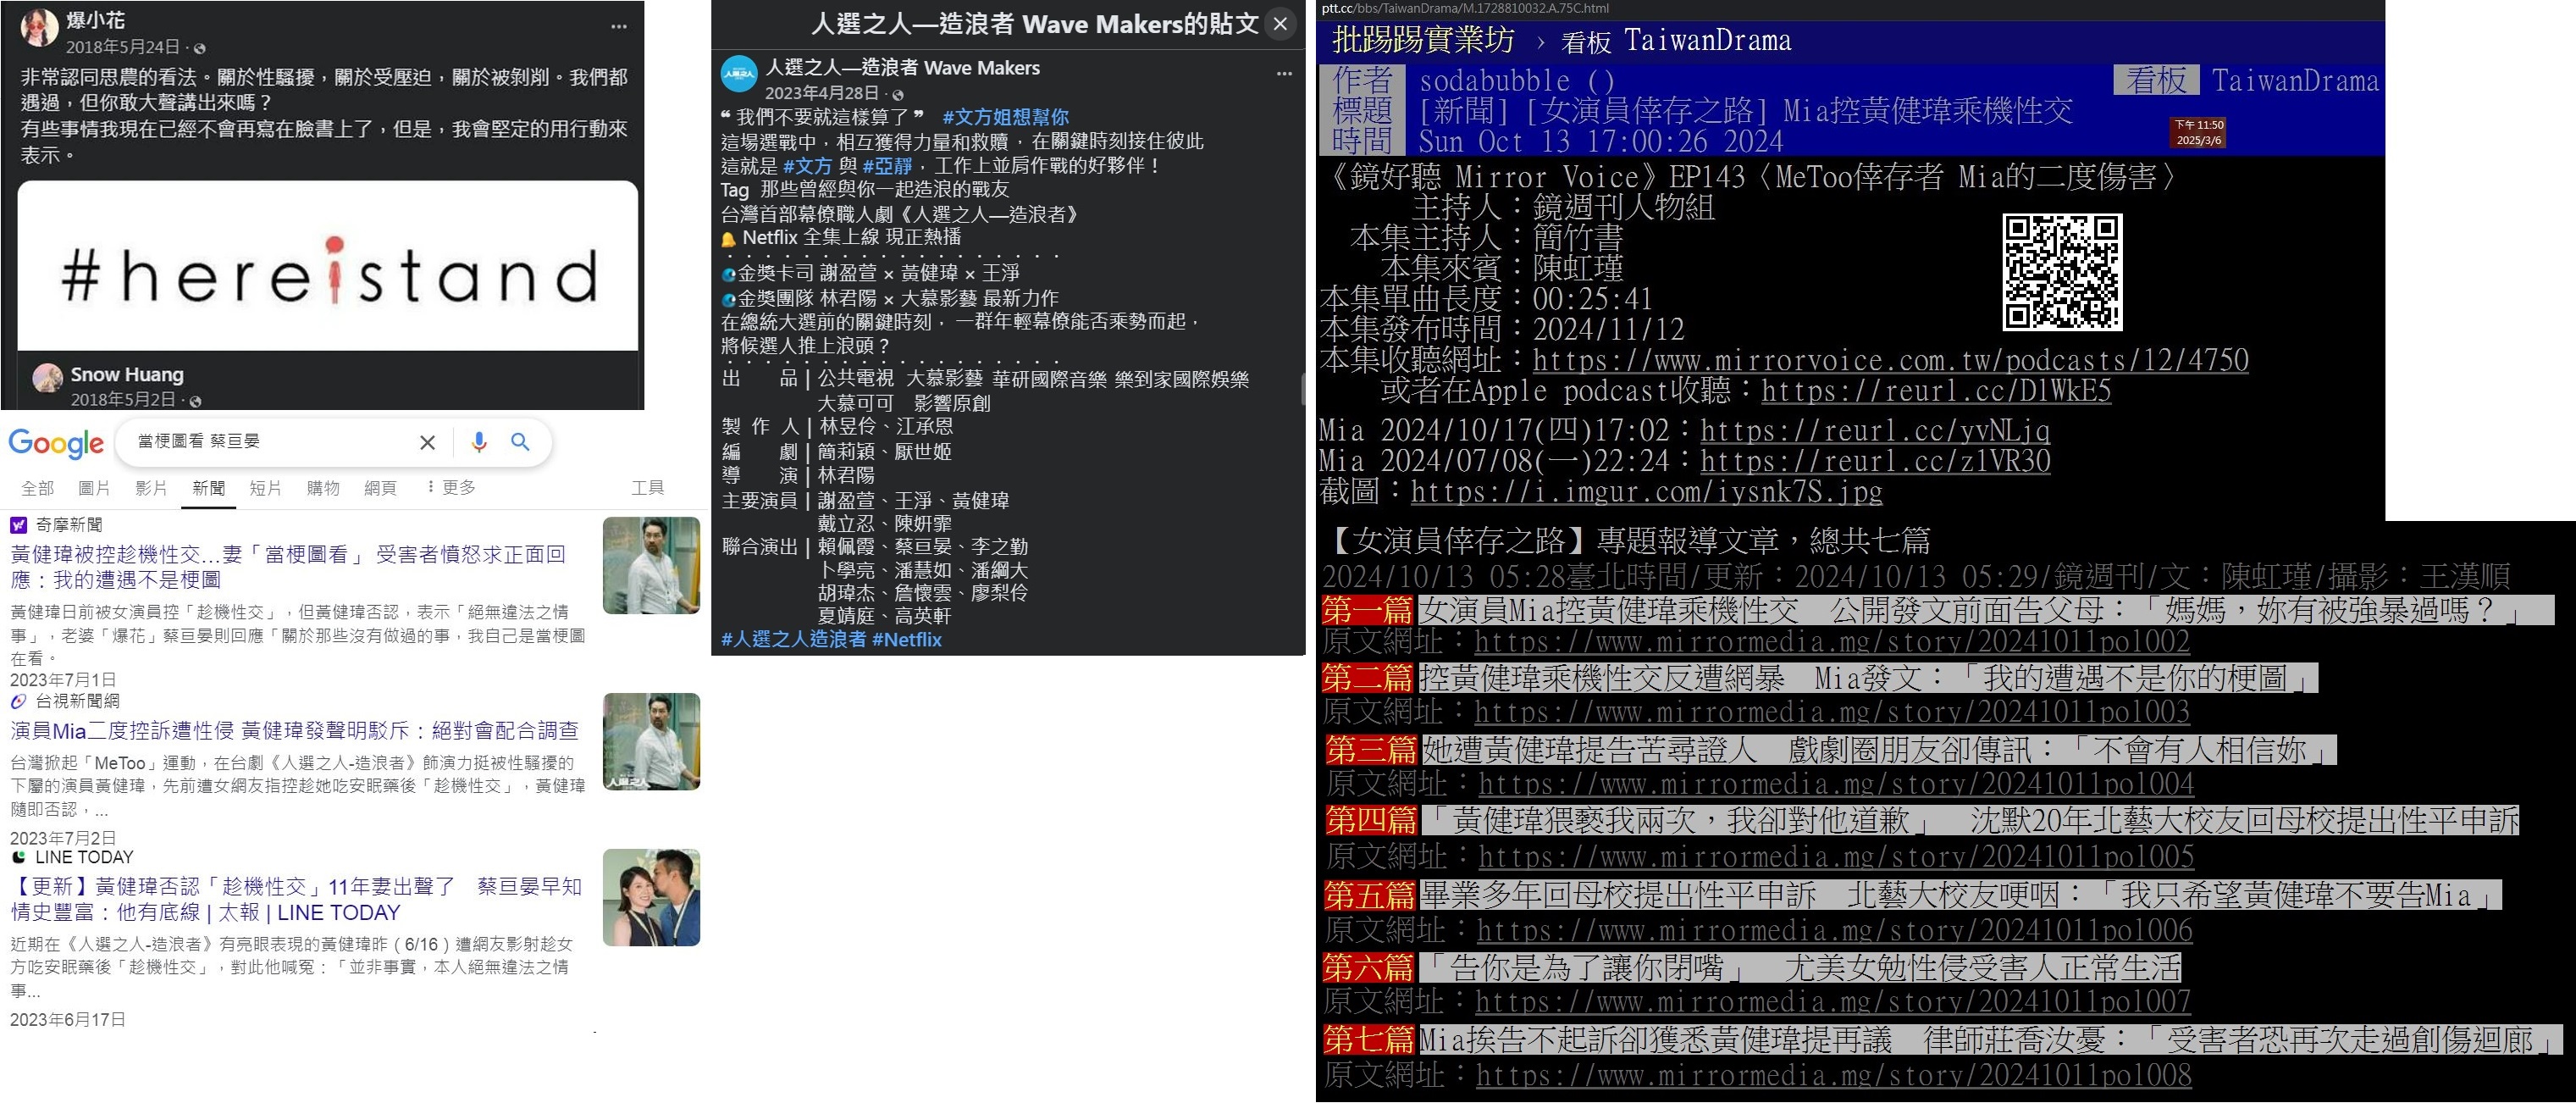Open link reurl.cc/z1VR30
The width and height of the screenshot is (2576, 1103).
click(1875, 461)
